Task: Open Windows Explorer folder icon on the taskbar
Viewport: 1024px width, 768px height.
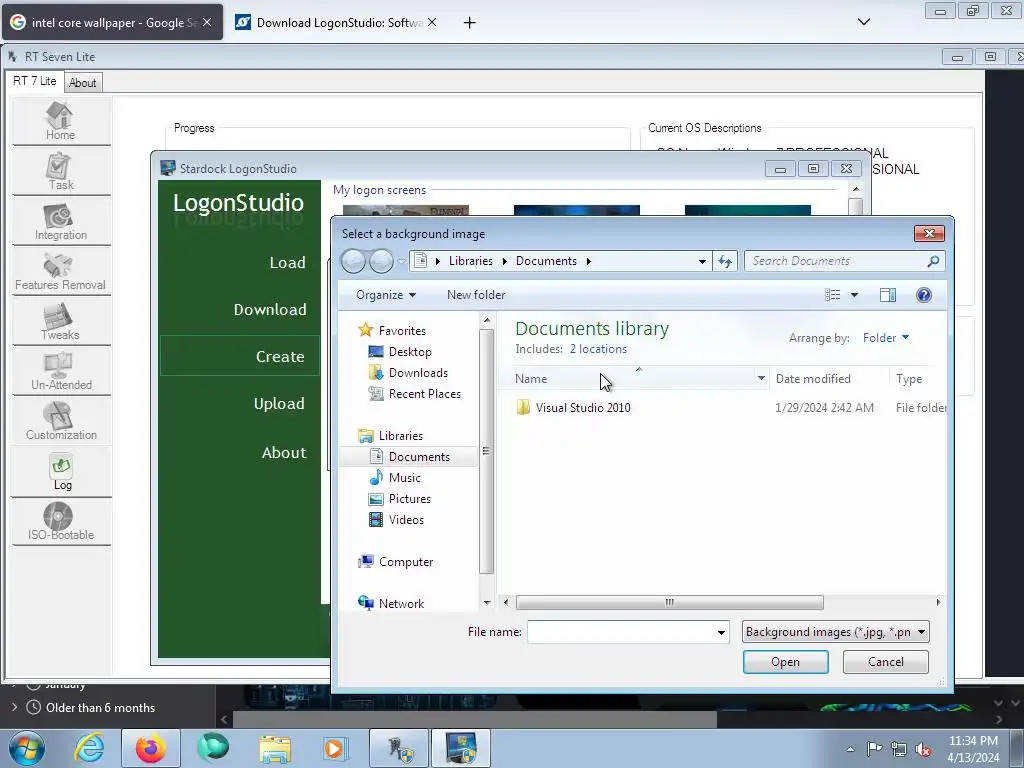Action: [x=275, y=748]
